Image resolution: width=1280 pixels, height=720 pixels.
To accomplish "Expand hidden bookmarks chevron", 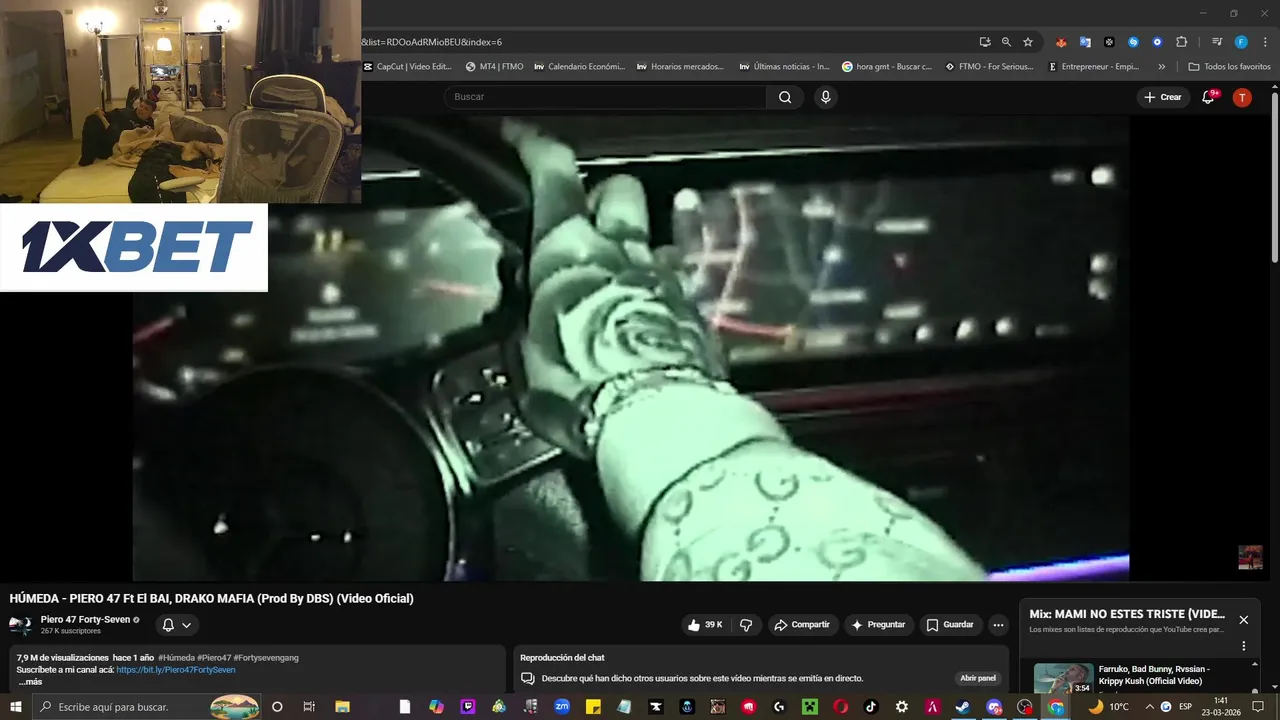I will click(x=1161, y=67).
